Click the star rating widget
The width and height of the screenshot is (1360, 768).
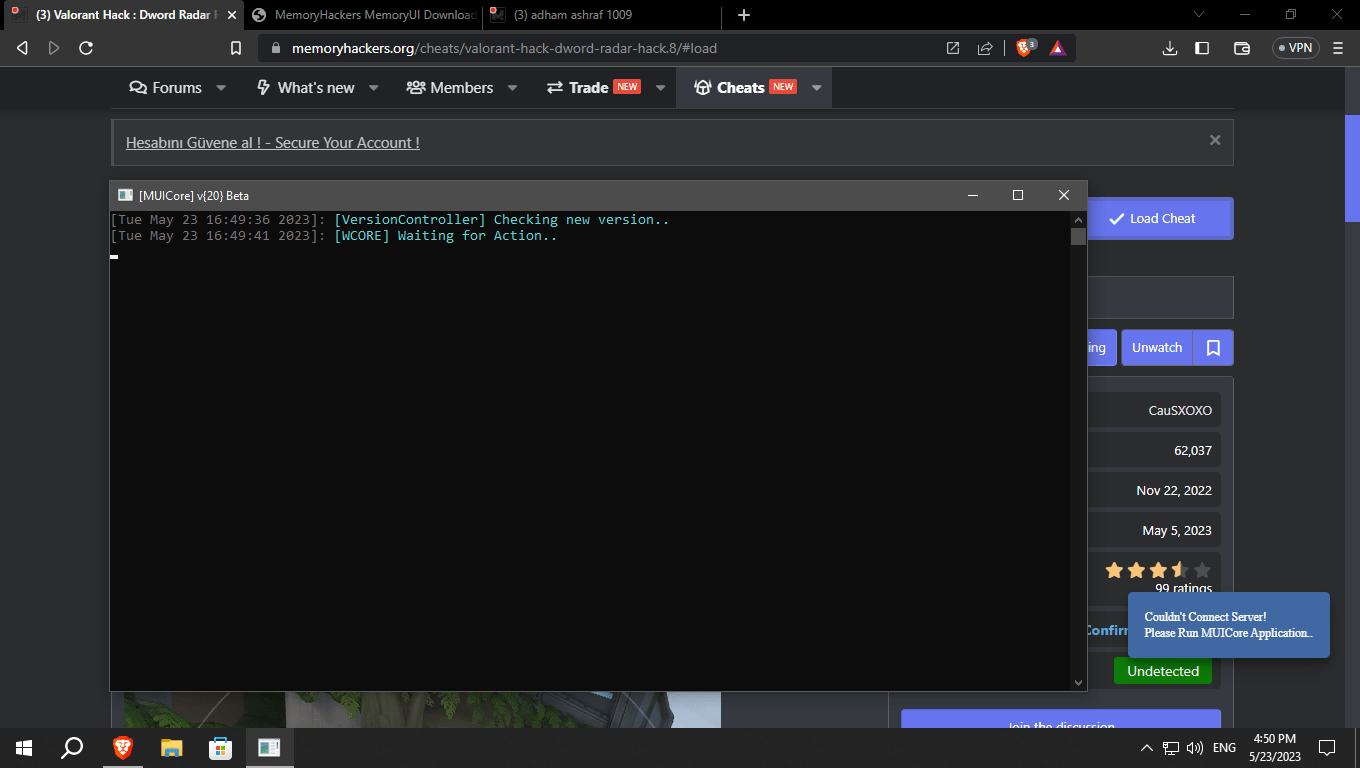(1158, 571)
